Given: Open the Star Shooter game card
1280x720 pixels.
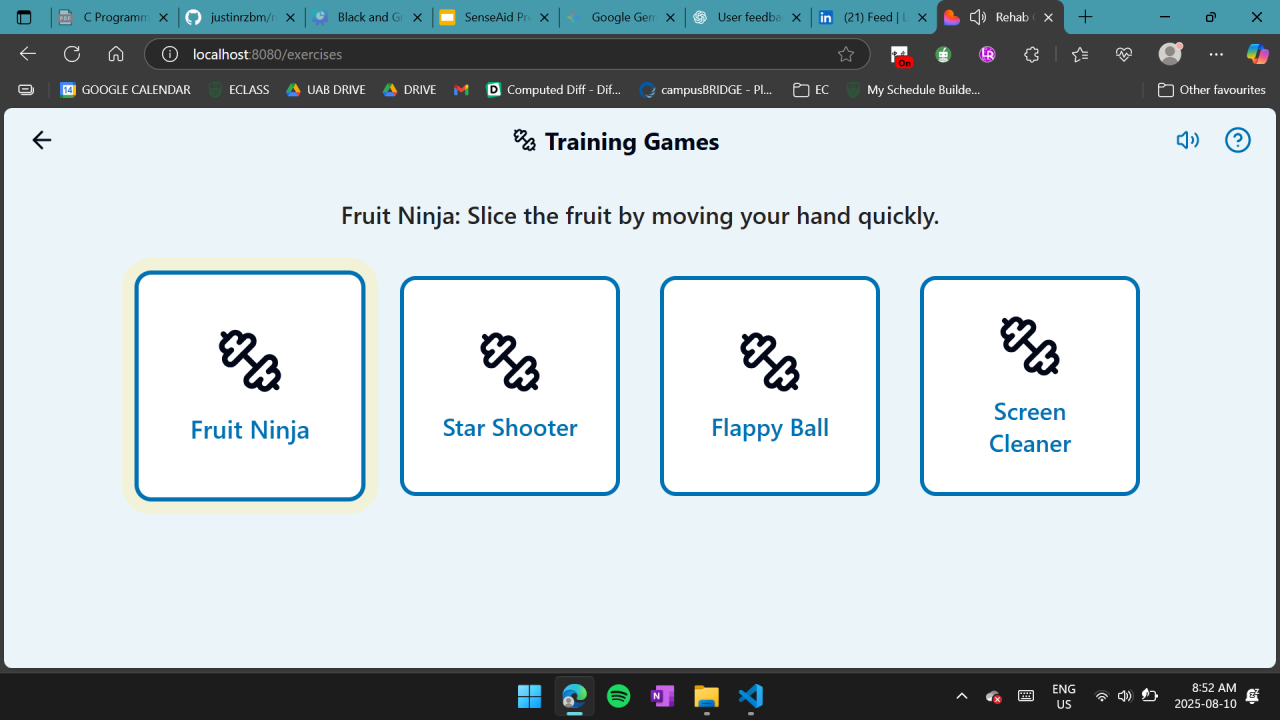Looking at the screenshot, I should 510,386.
